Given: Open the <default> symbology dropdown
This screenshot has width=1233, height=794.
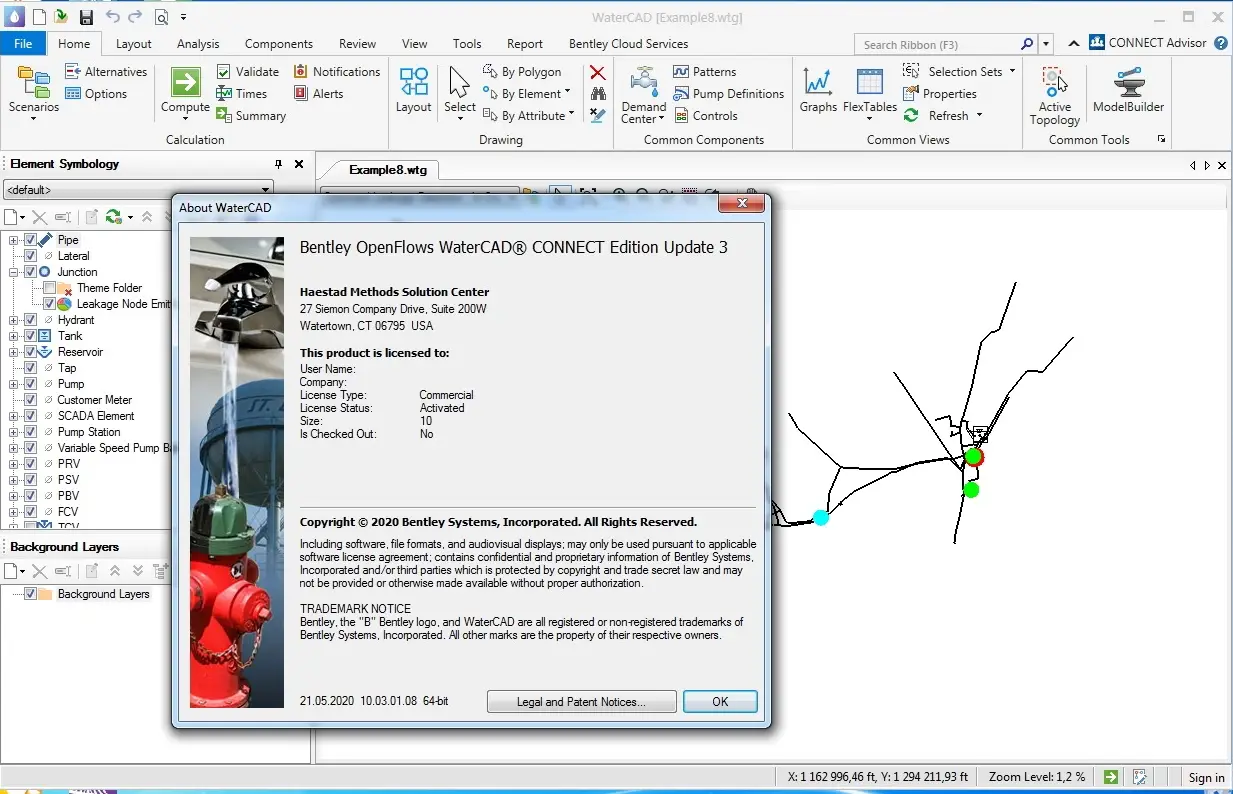Looking at the screenshot, I should 138,189.
